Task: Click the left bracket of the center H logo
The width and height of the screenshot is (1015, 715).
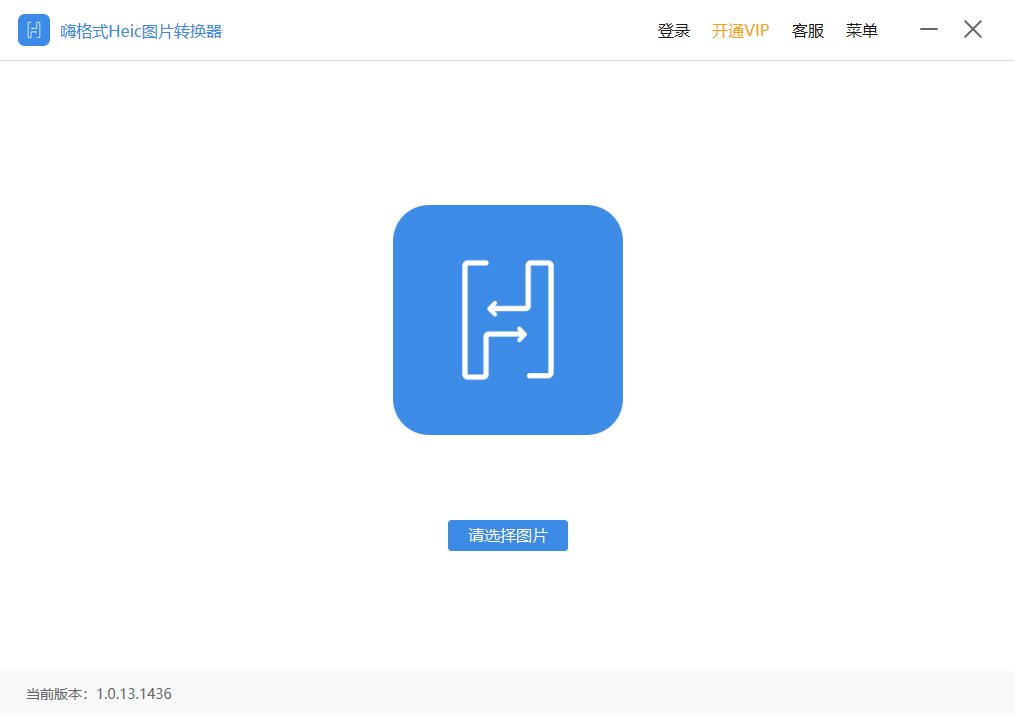Action: click(475, 320)
